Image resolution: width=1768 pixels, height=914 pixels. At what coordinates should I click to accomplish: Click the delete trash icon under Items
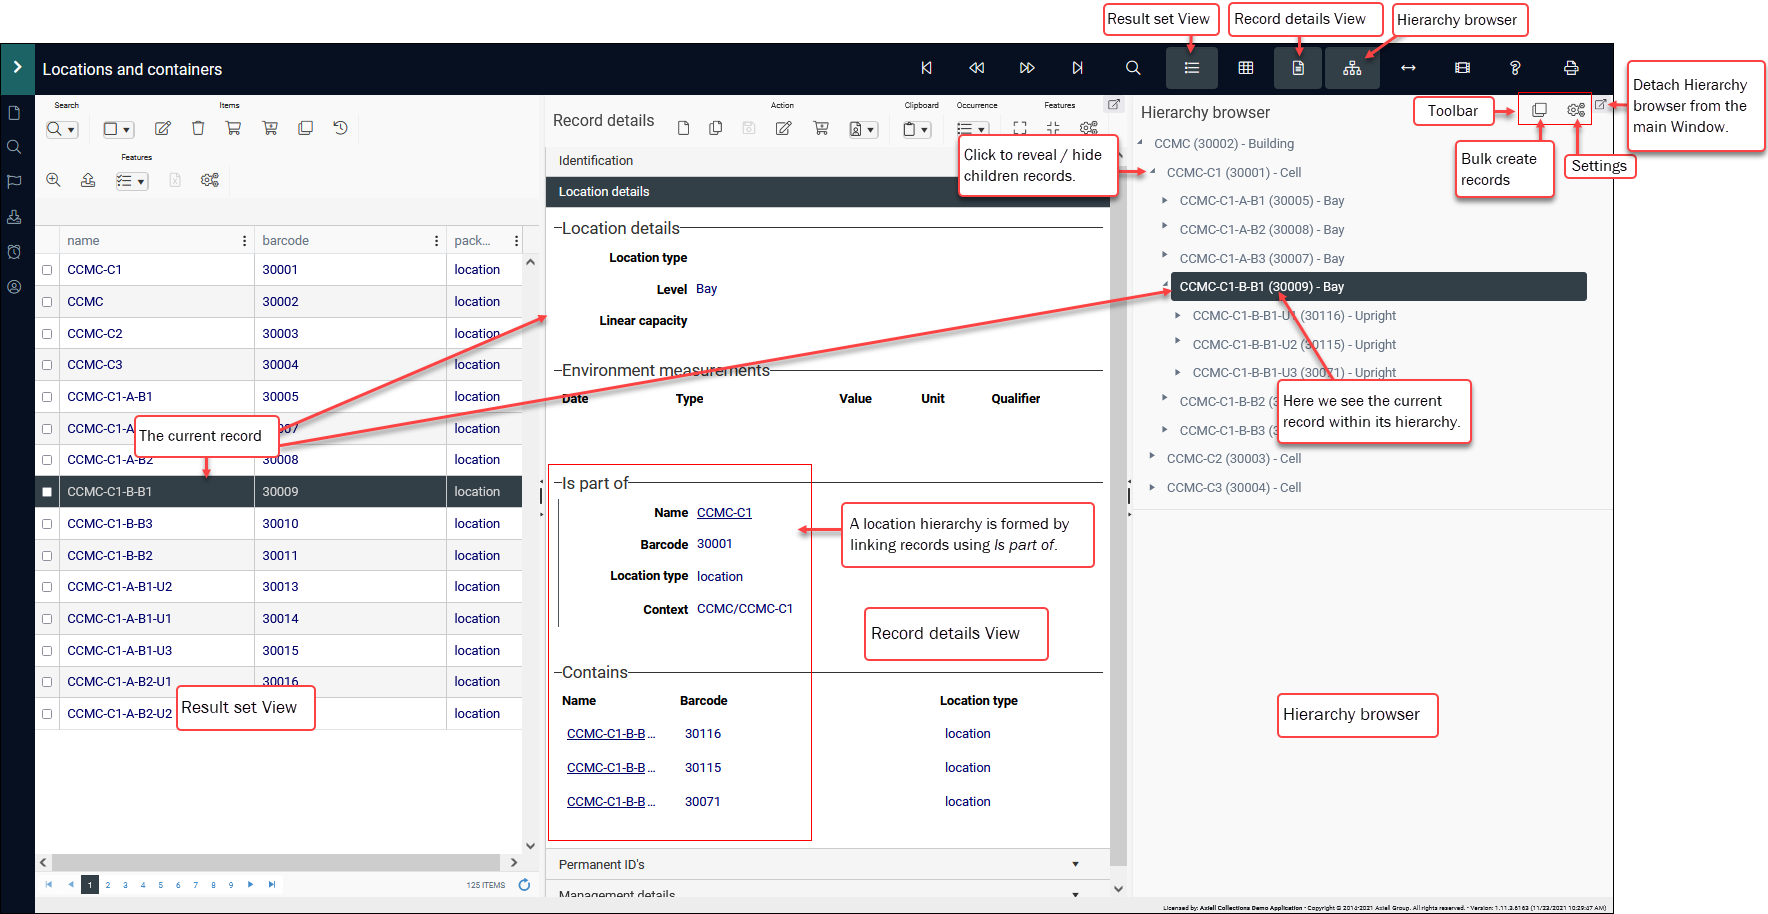click(x=198, y=128)
